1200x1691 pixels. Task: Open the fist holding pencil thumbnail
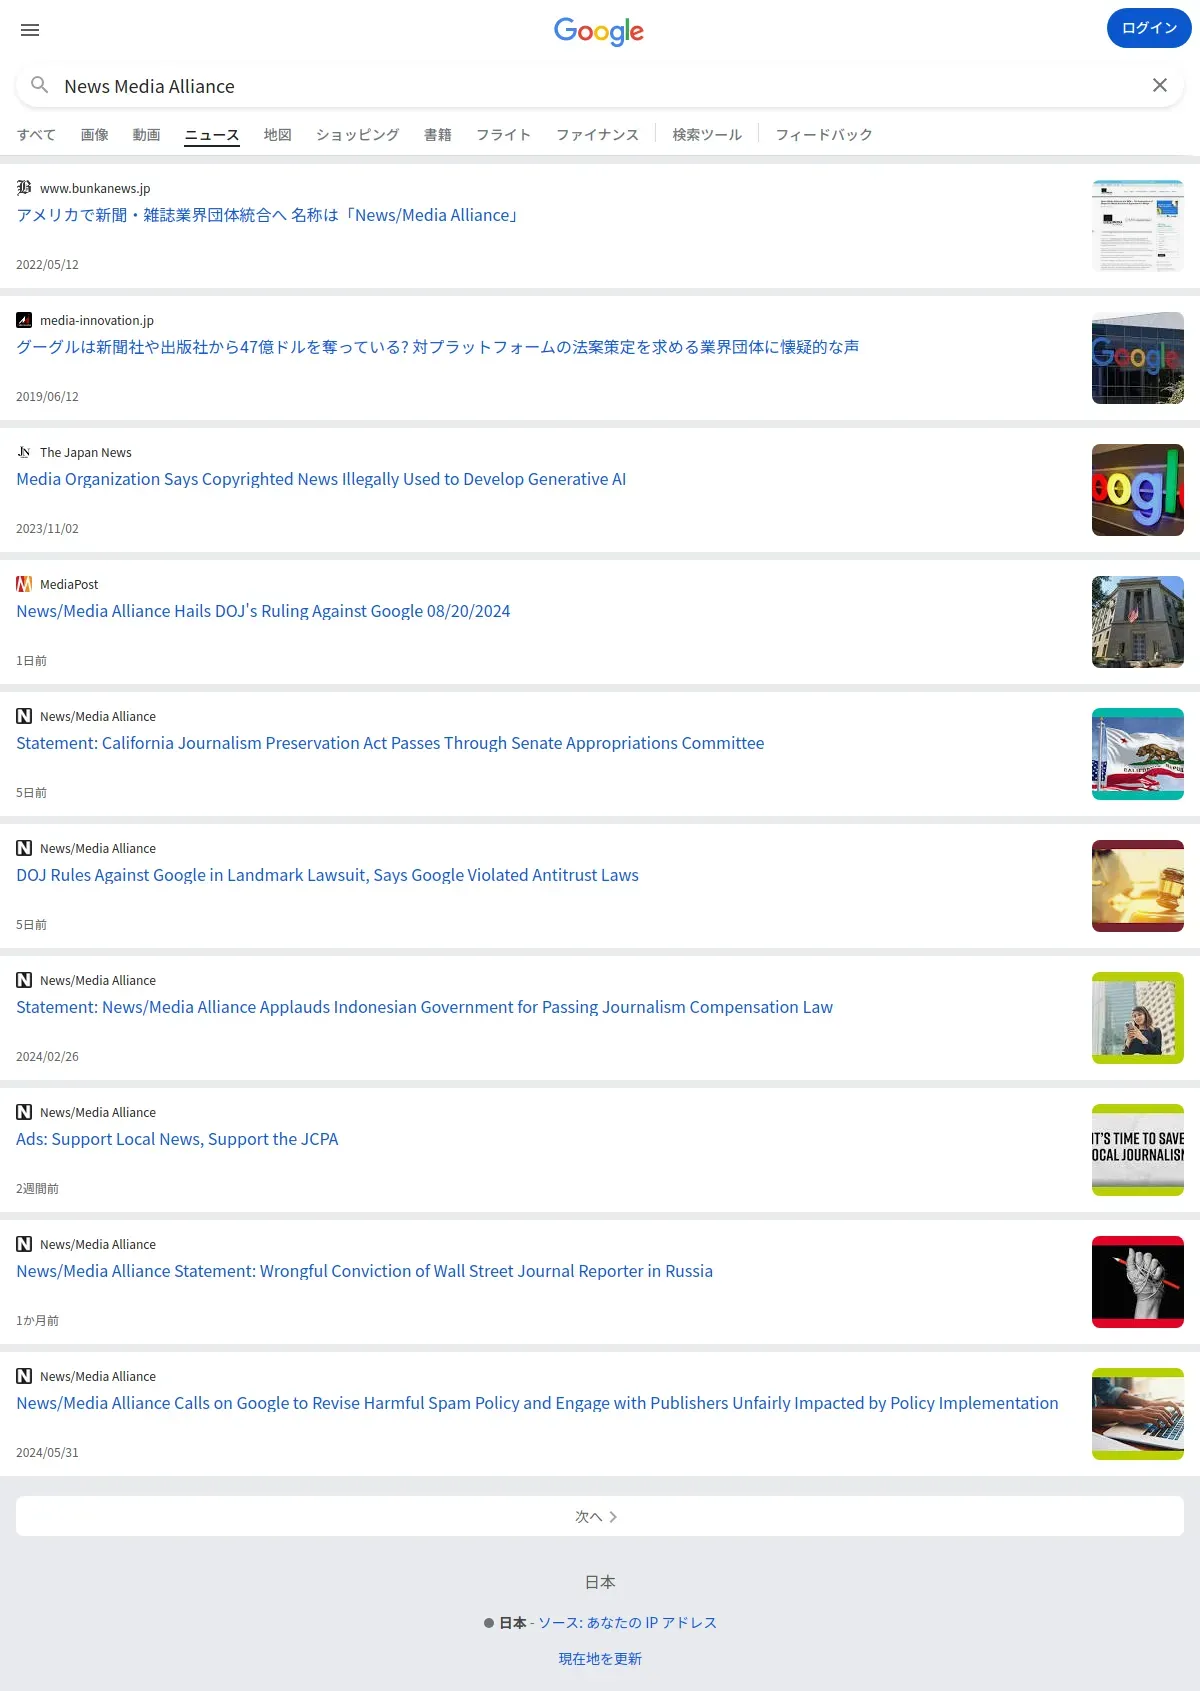1138,1282
